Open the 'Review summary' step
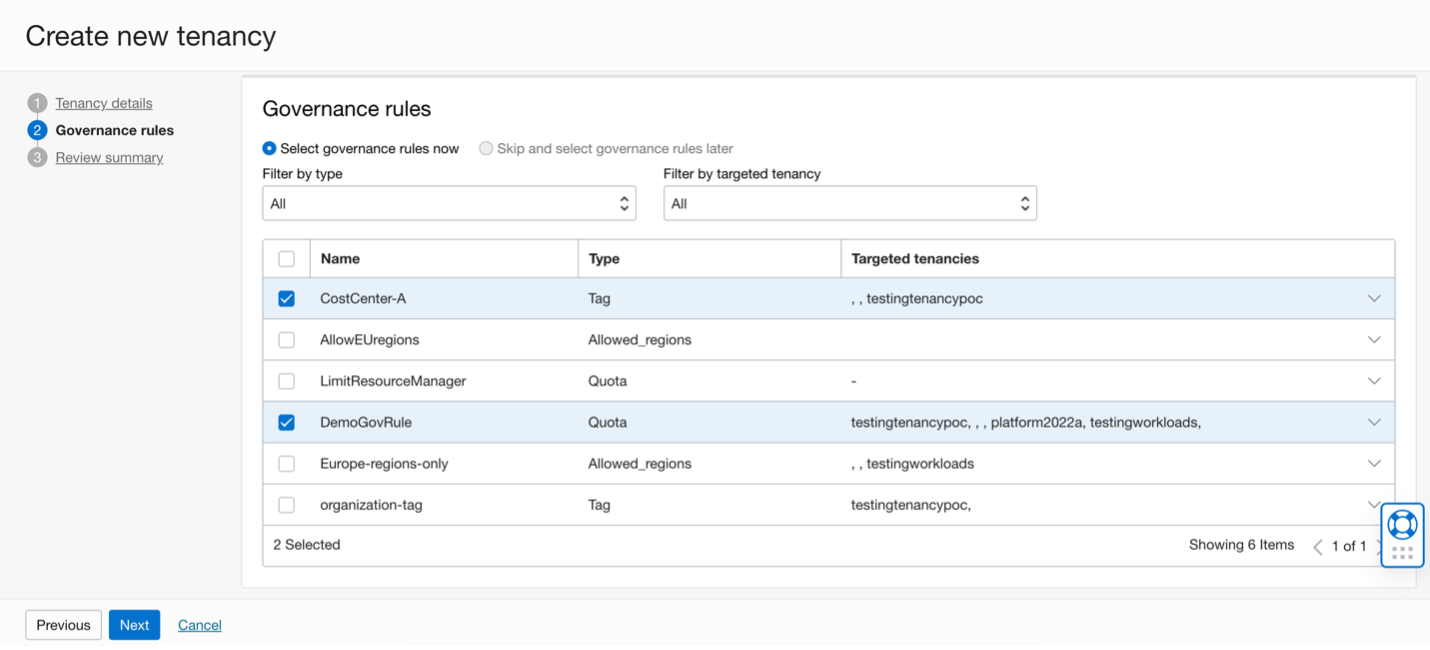The image size is (1430, 650). (x=108, y=157)
